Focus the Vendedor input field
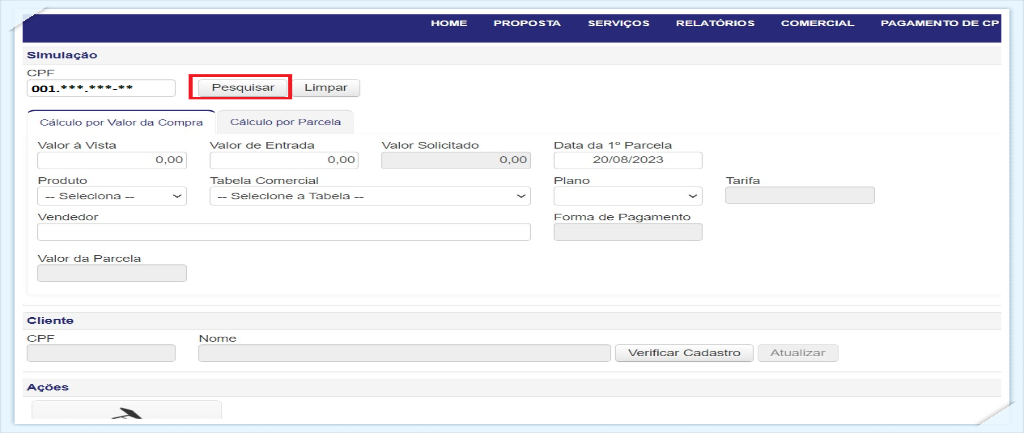The image size is (1024, 433). click(x=284, y=232)
